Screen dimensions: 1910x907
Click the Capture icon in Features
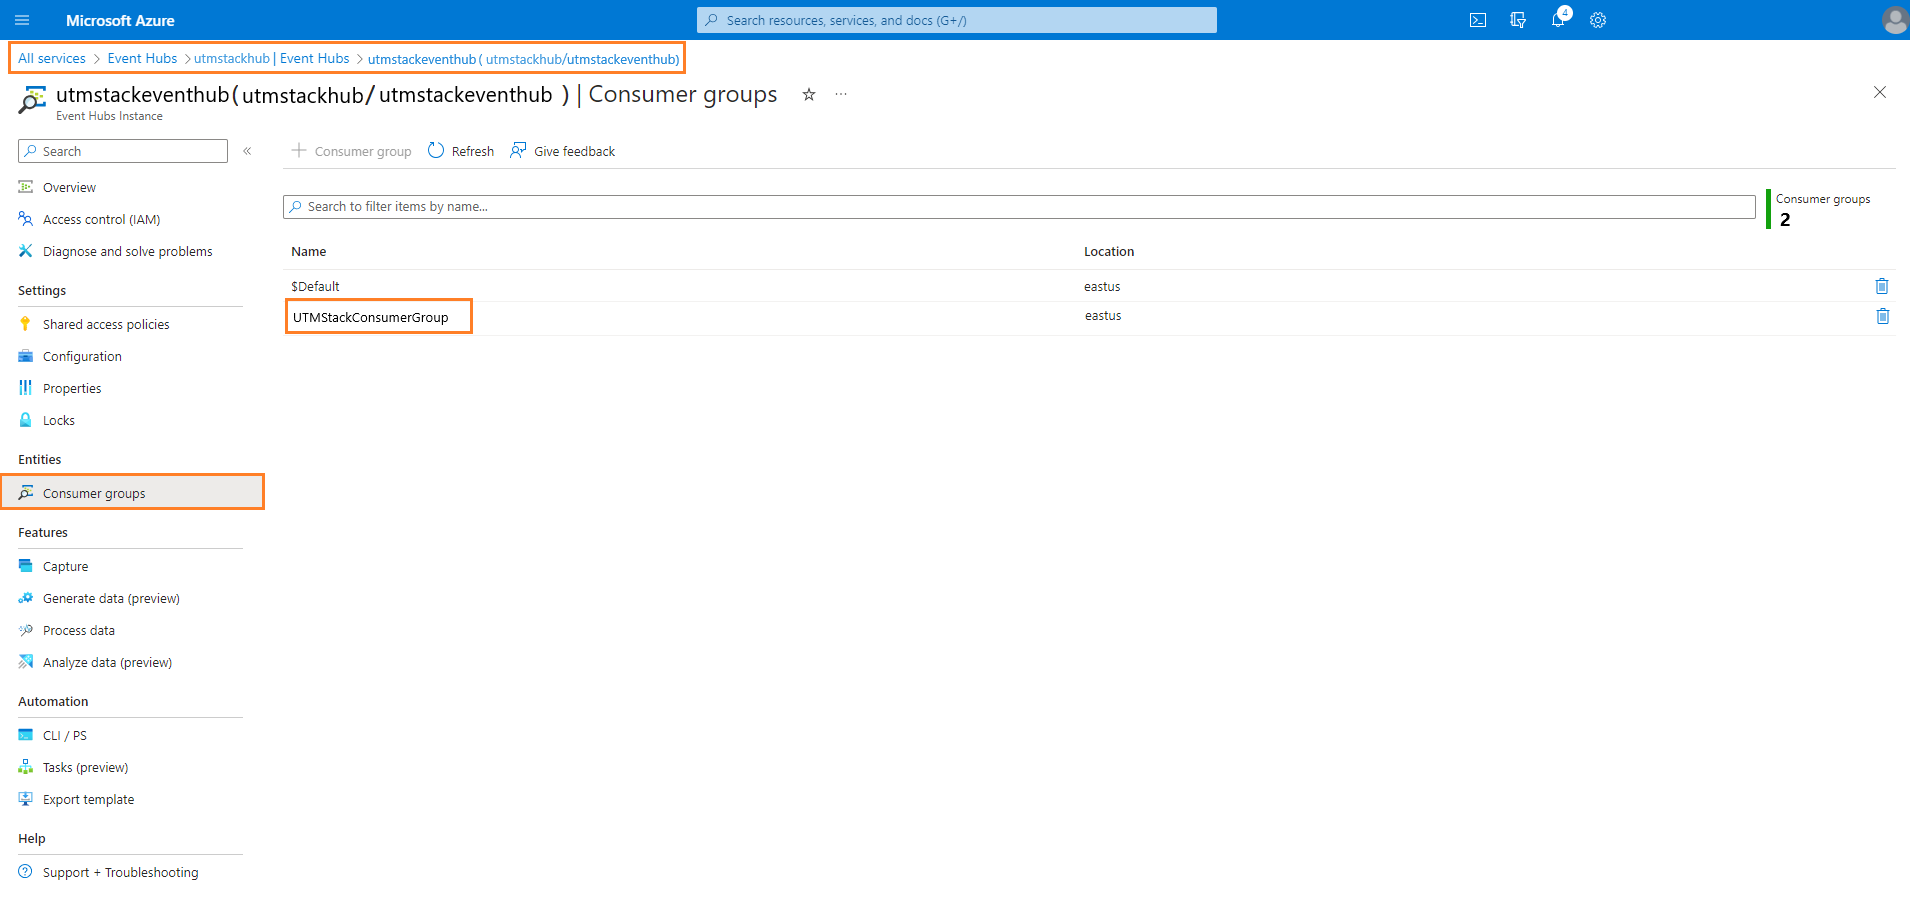coord(26,566)
